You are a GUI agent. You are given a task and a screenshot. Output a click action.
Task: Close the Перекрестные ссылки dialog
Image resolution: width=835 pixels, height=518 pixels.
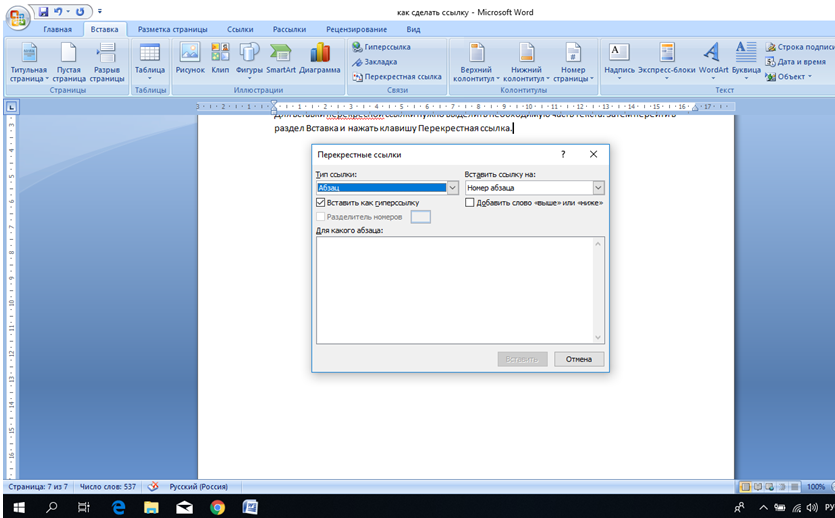[x=593, y=154]
